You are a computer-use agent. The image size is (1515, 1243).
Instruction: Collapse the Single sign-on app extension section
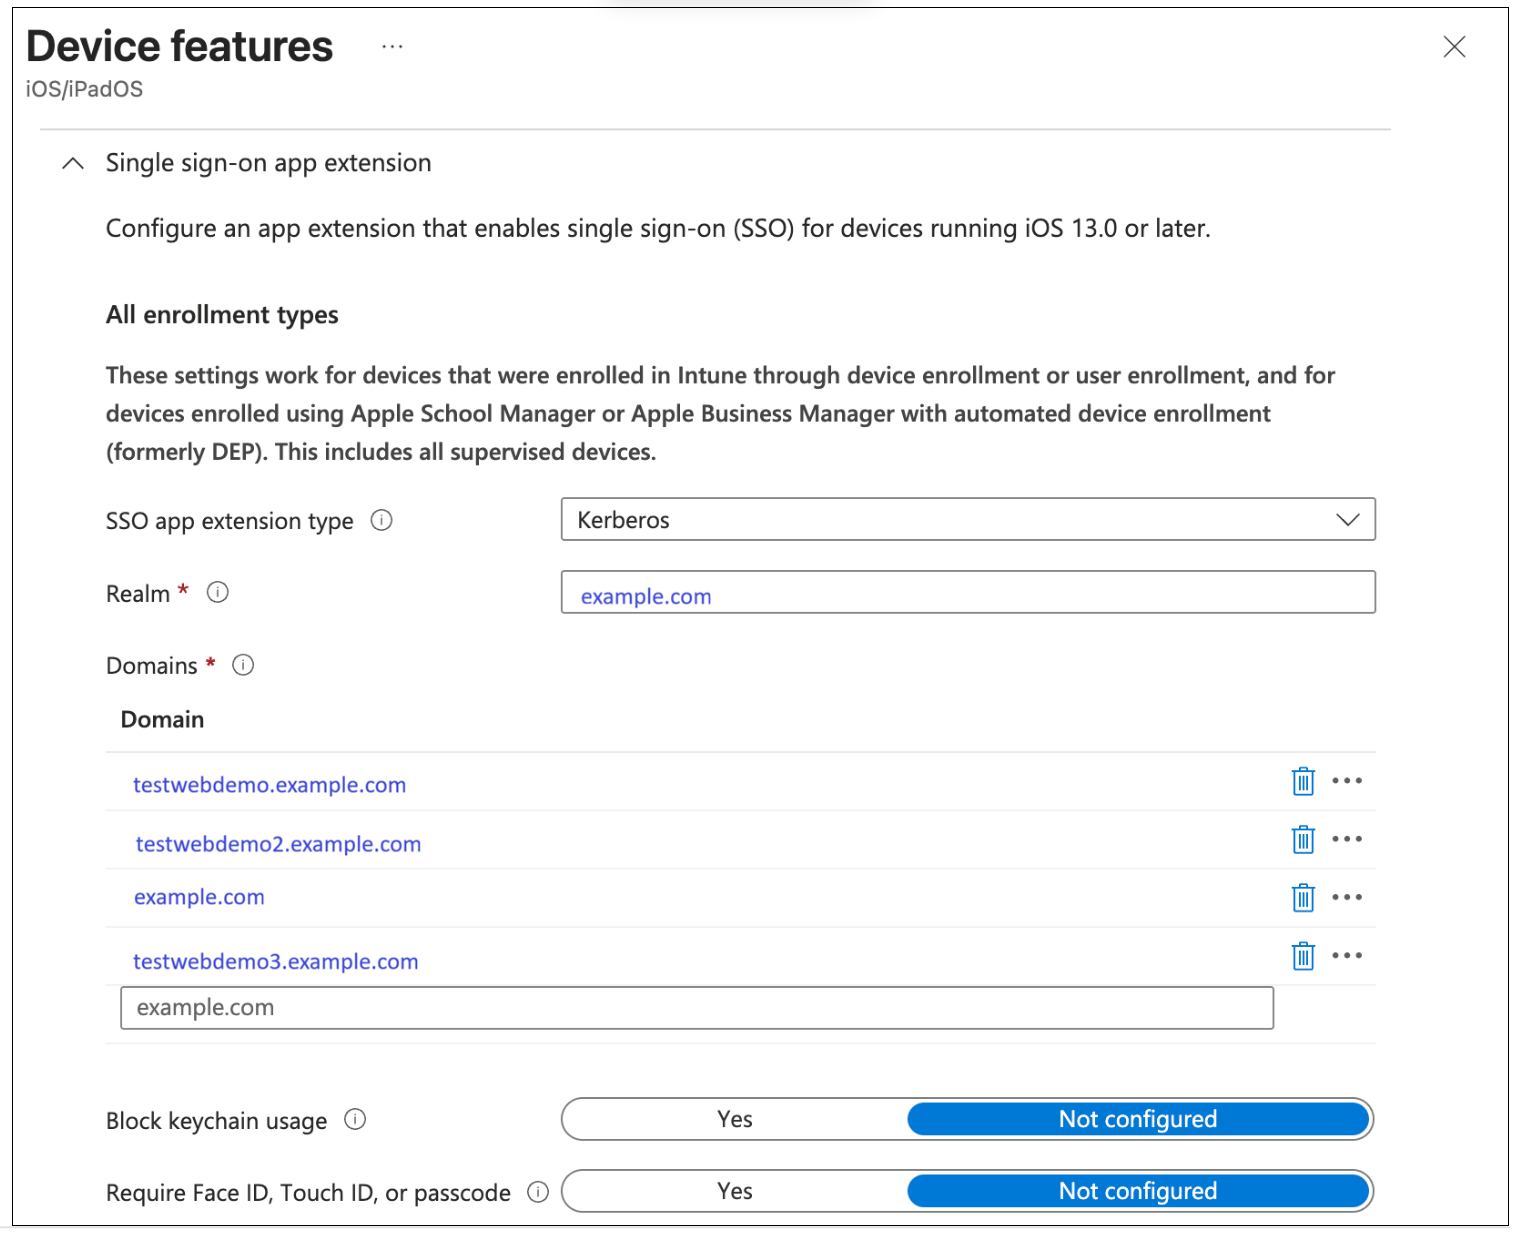coord(72,162)
